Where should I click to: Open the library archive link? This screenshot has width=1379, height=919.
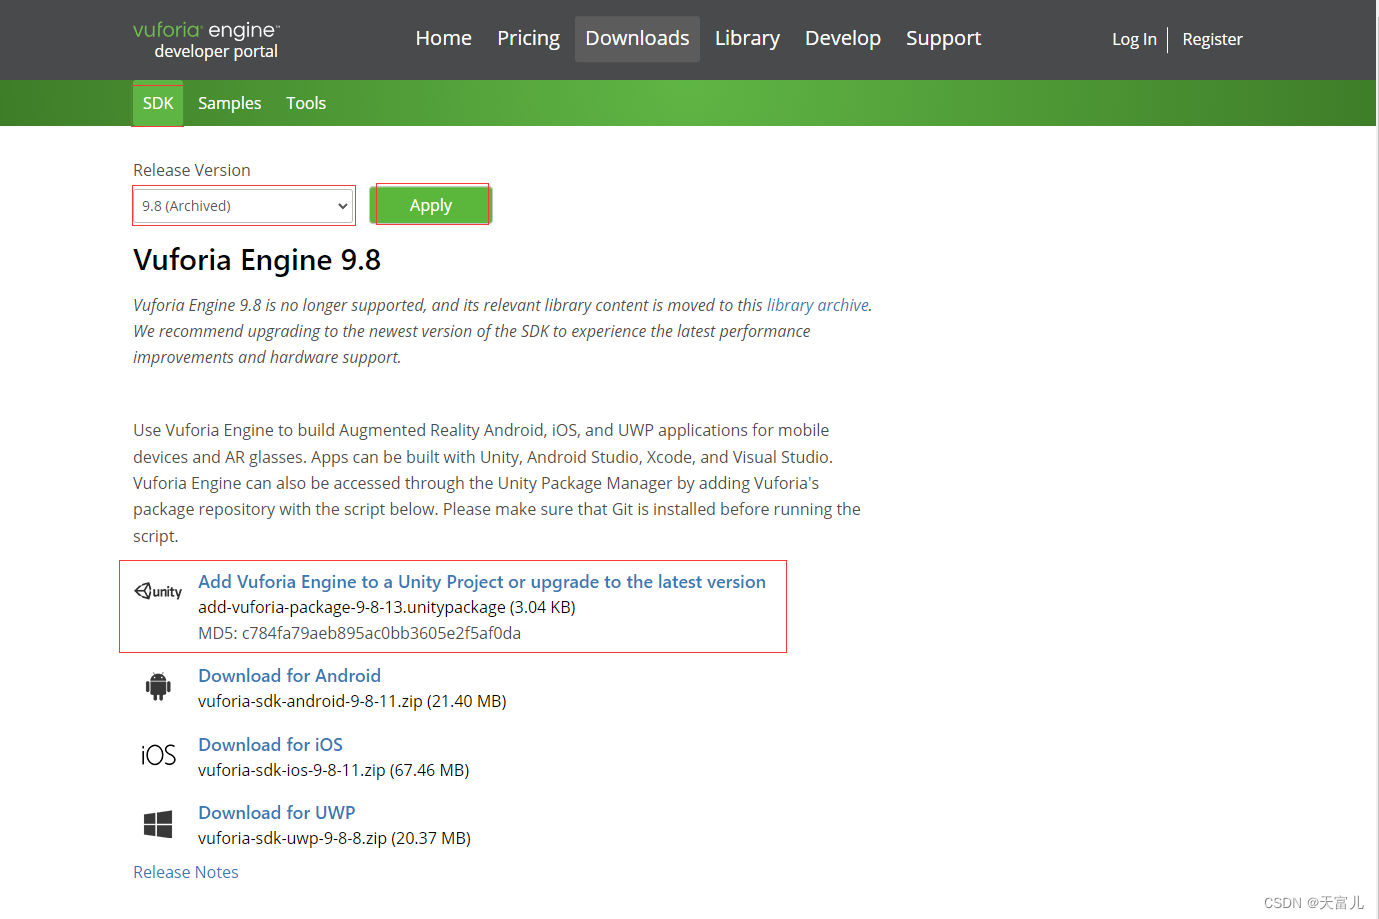tap(818, 305)
